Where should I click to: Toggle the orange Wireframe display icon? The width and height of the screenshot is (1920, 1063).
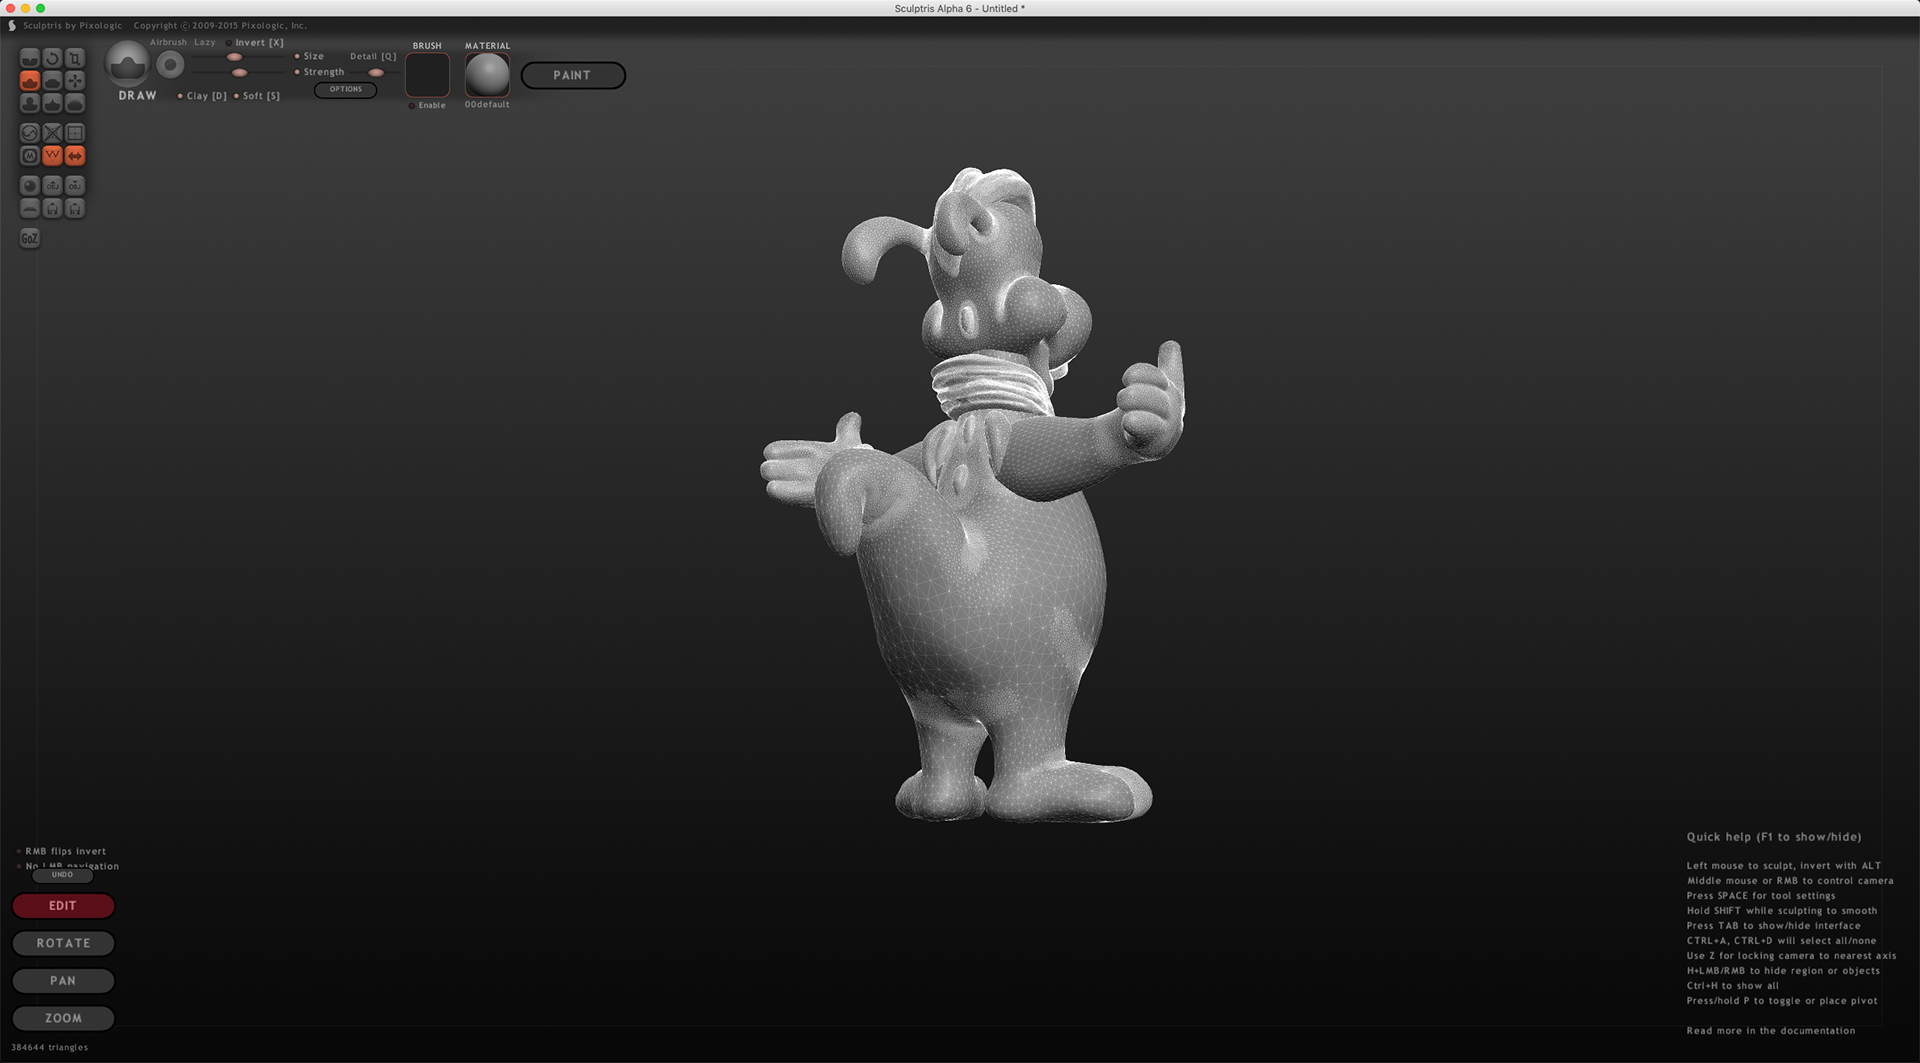point(52,156)
